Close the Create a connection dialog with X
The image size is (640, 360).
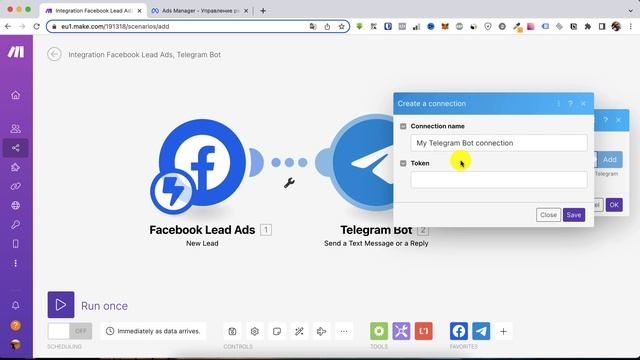(583, 104)
